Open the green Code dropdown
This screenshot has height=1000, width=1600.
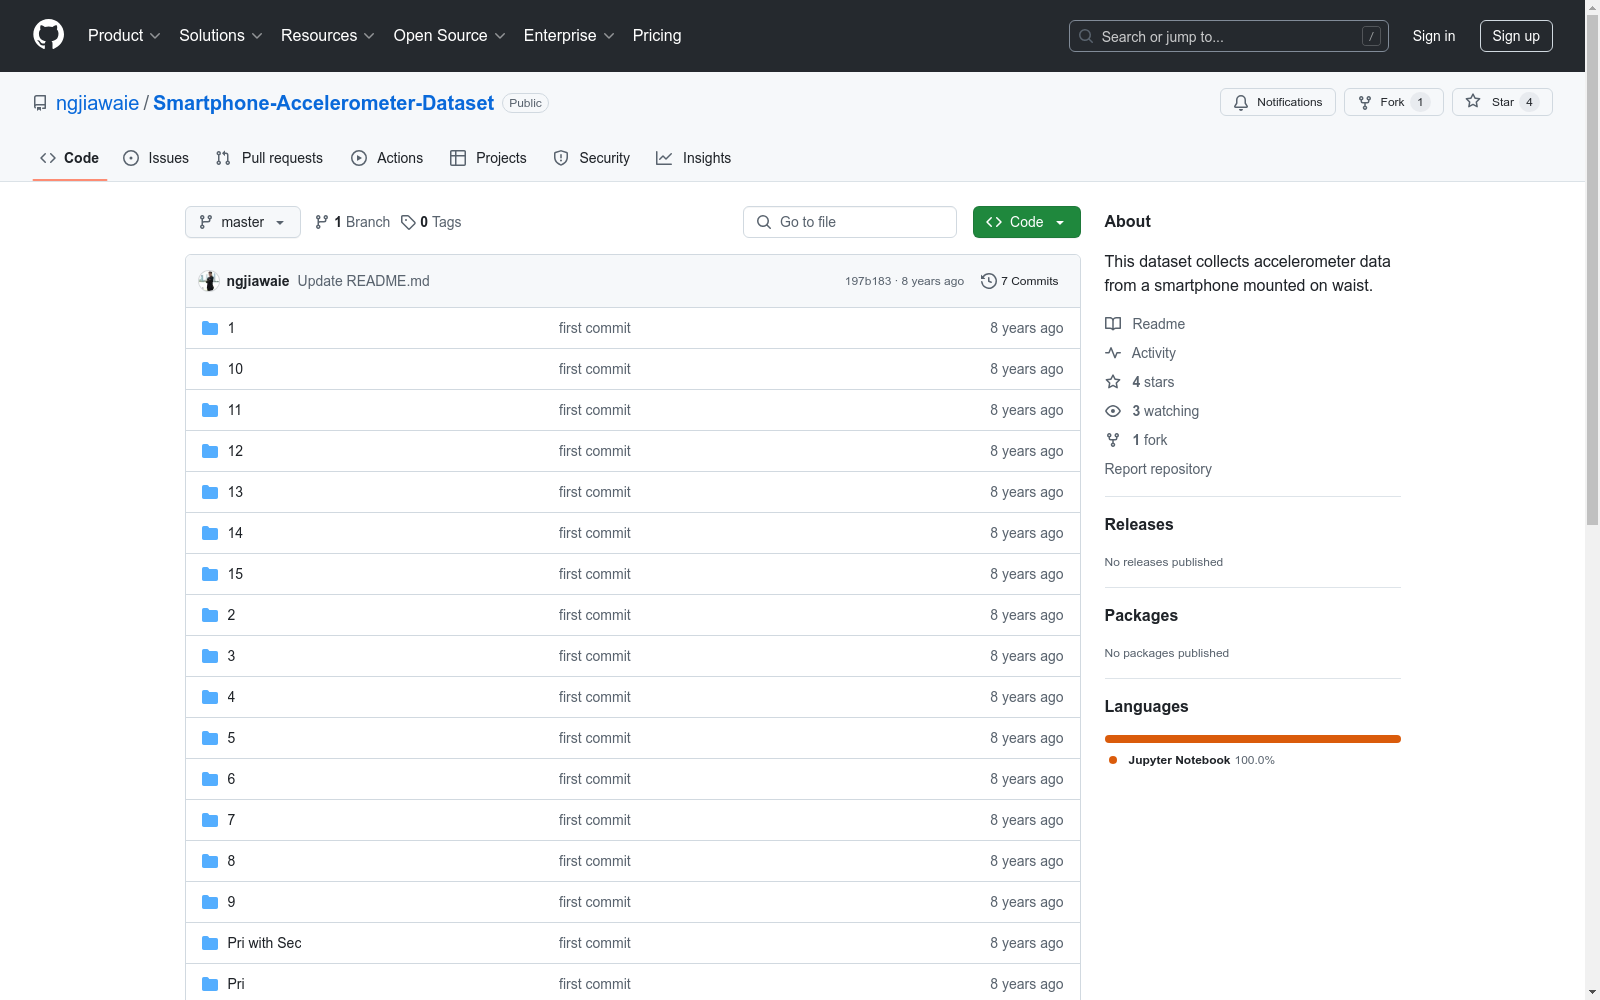coord(1027,222)
